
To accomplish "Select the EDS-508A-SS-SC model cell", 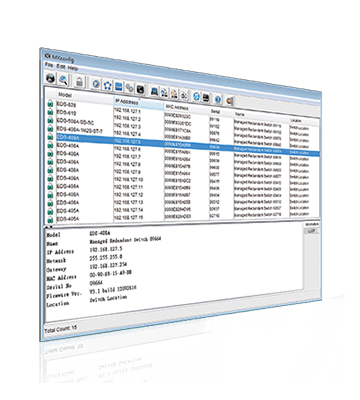I will (x=75, y=122).
